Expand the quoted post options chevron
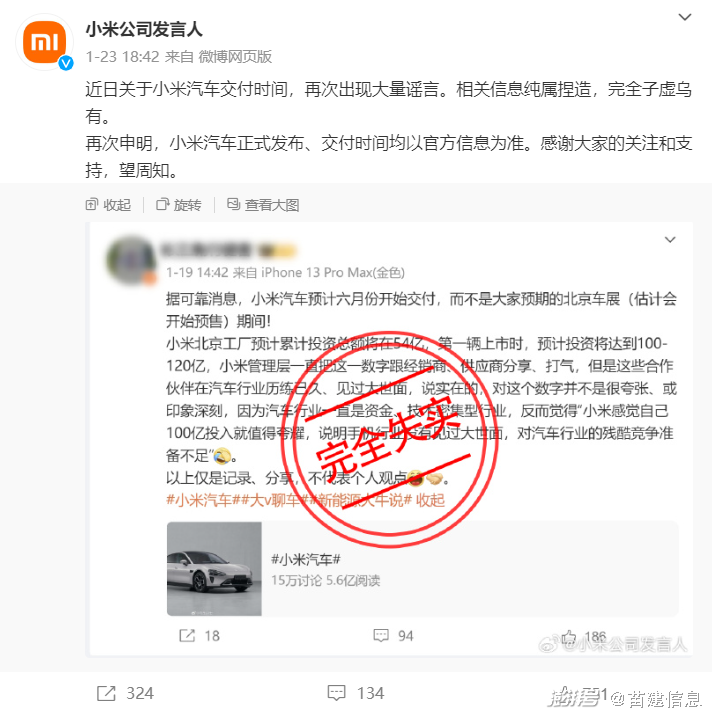712x714 pixels. (x=670, y=240)
